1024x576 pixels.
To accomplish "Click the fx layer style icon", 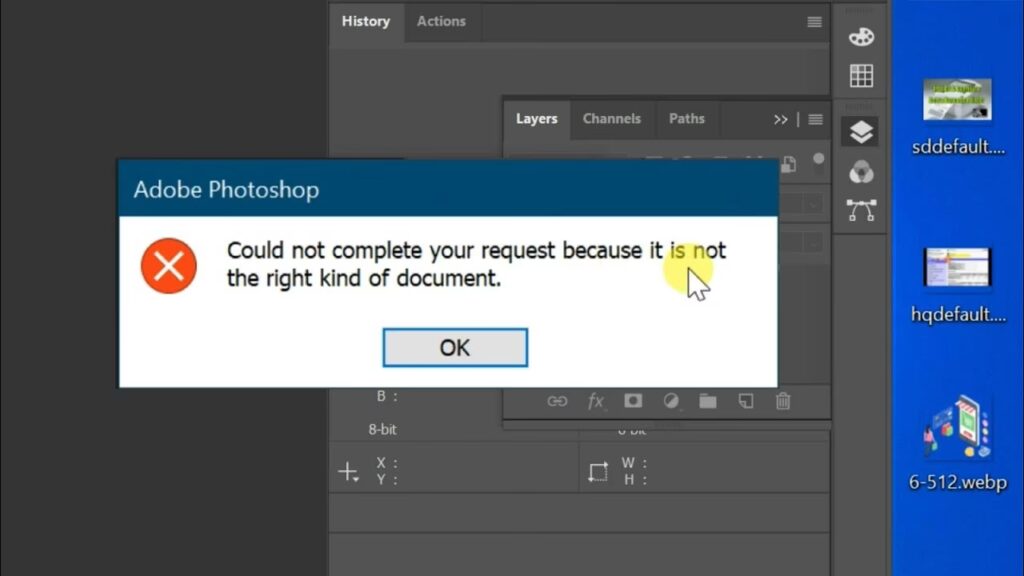I will click(x=595, y=401).
